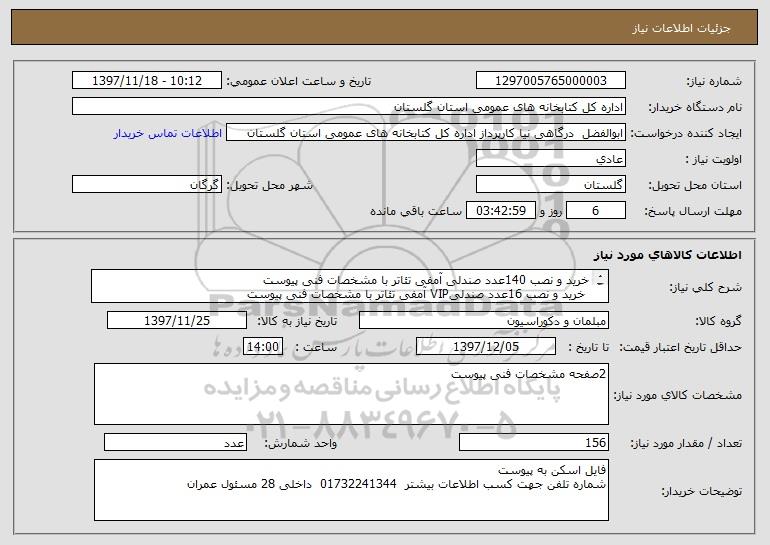This screenshot has height=545, width=770.
Task: Click the label تاریخ و ساعت اعلان عمومی
Action: (x=299, y=81)
